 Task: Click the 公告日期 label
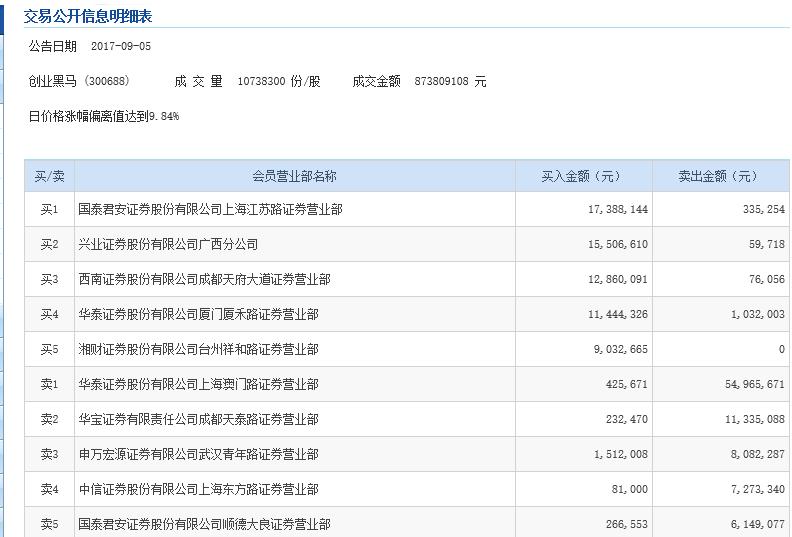pos(53,46)
